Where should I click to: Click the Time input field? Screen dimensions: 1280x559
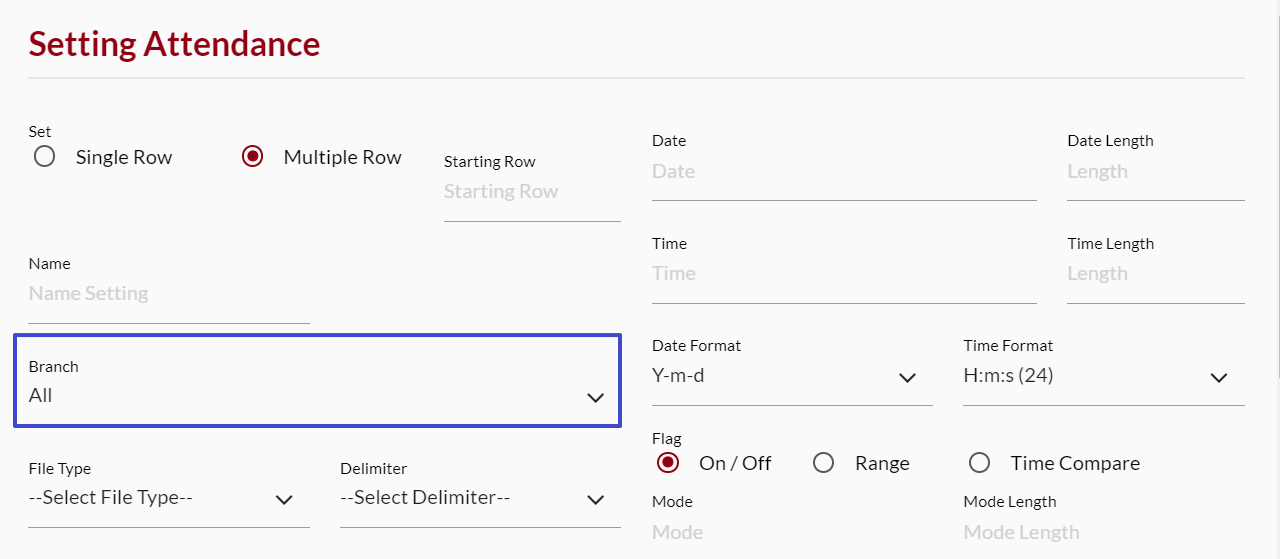pos(844,274)
